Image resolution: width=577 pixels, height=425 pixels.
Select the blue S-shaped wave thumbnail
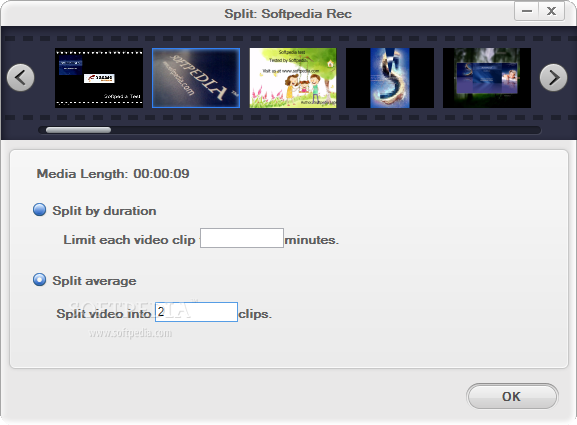point(390,78)
